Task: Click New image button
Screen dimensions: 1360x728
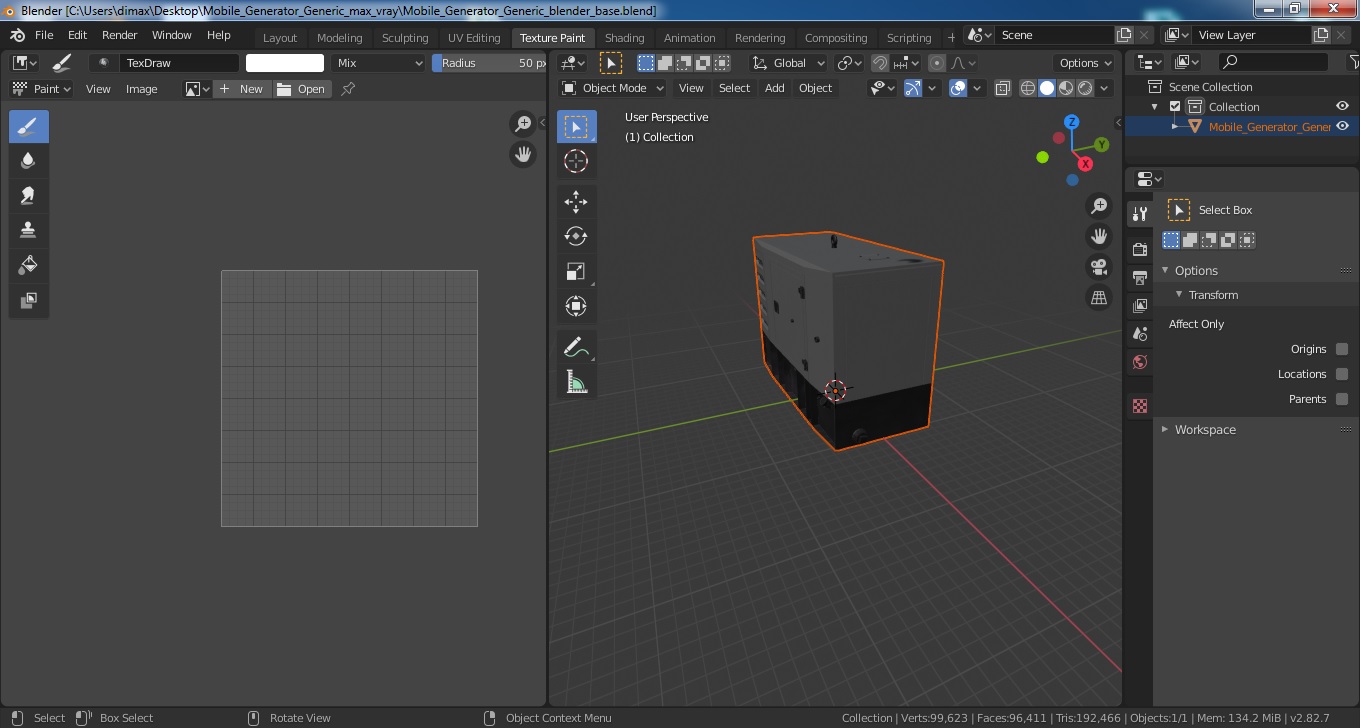Action: point(242,89)
